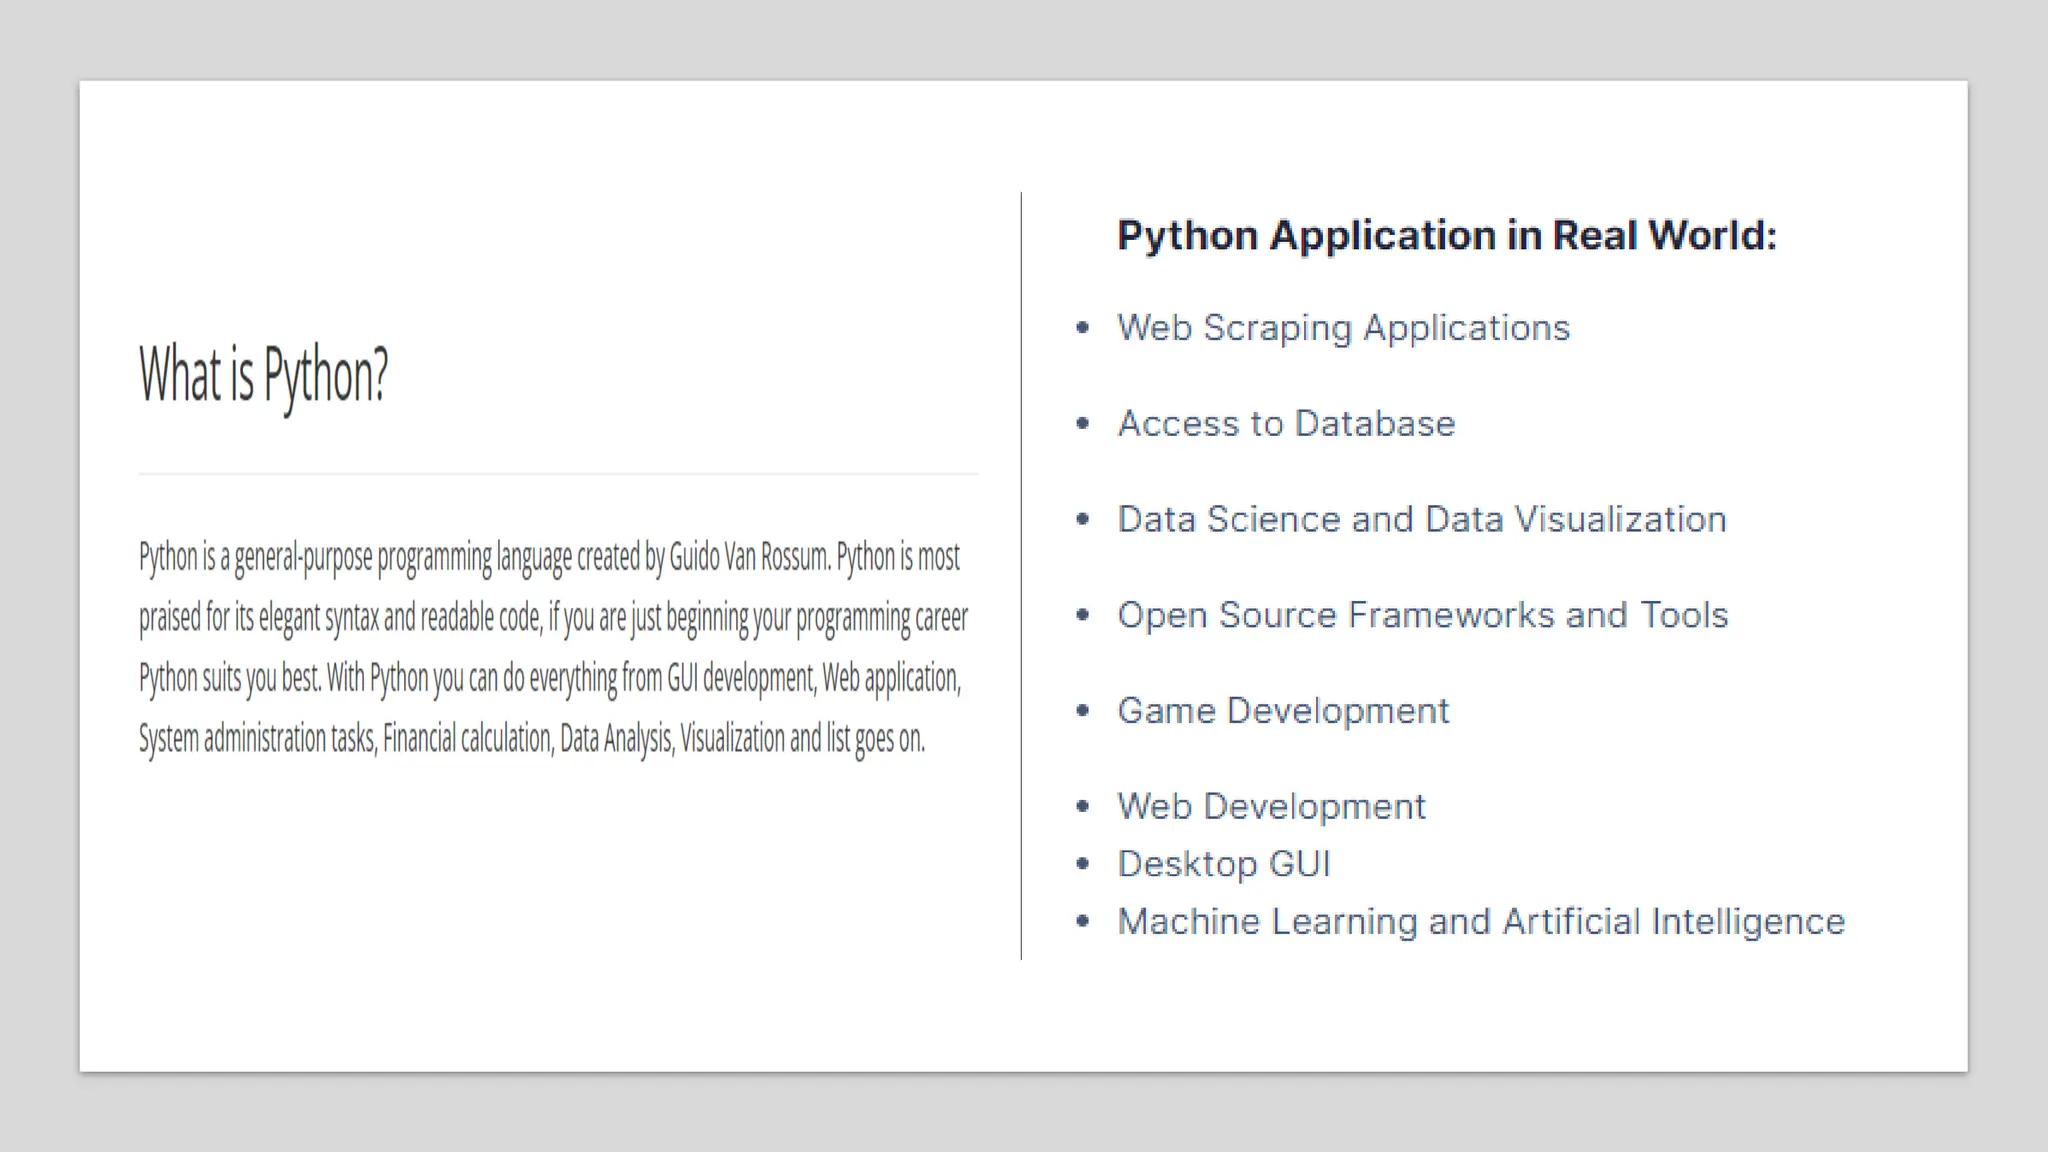Click the bullet dot beside Desktop GUI
Image resolution: width=2048 pixels, height=1152 pixels.
pyautogui.click(x=1082, y=864)
